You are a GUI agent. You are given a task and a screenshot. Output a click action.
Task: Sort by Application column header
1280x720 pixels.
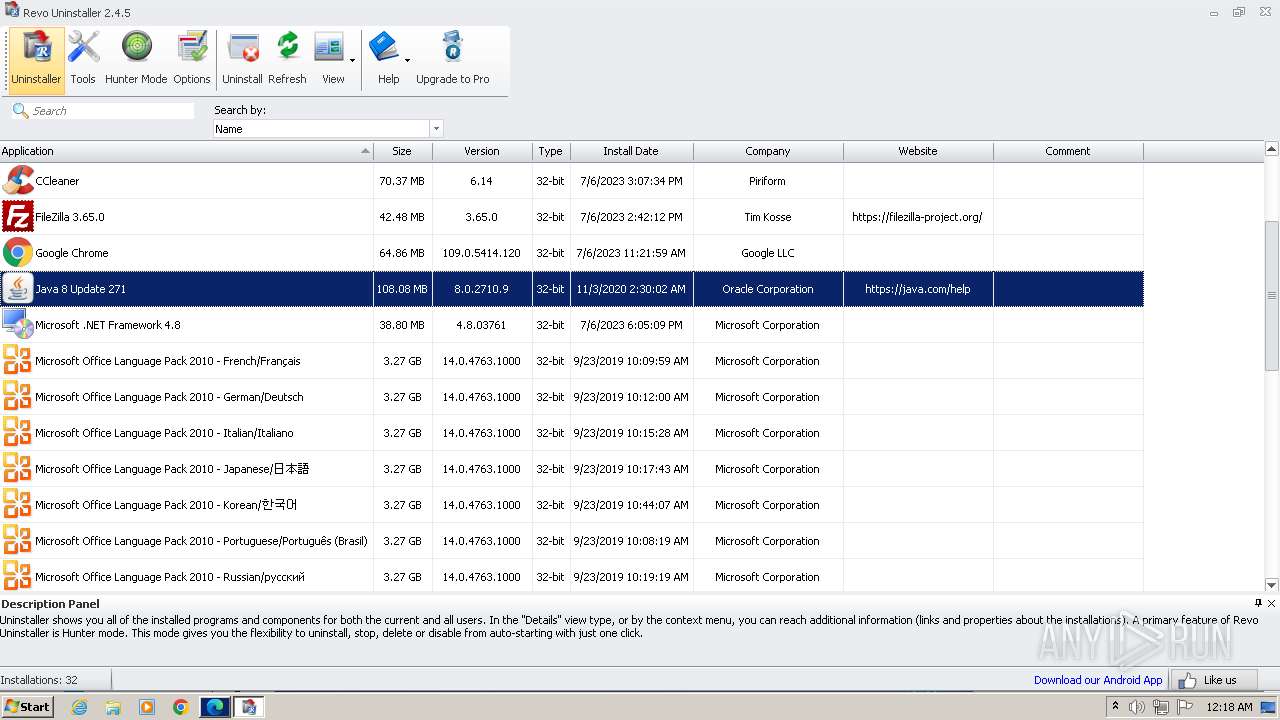(x=186, y=151)
